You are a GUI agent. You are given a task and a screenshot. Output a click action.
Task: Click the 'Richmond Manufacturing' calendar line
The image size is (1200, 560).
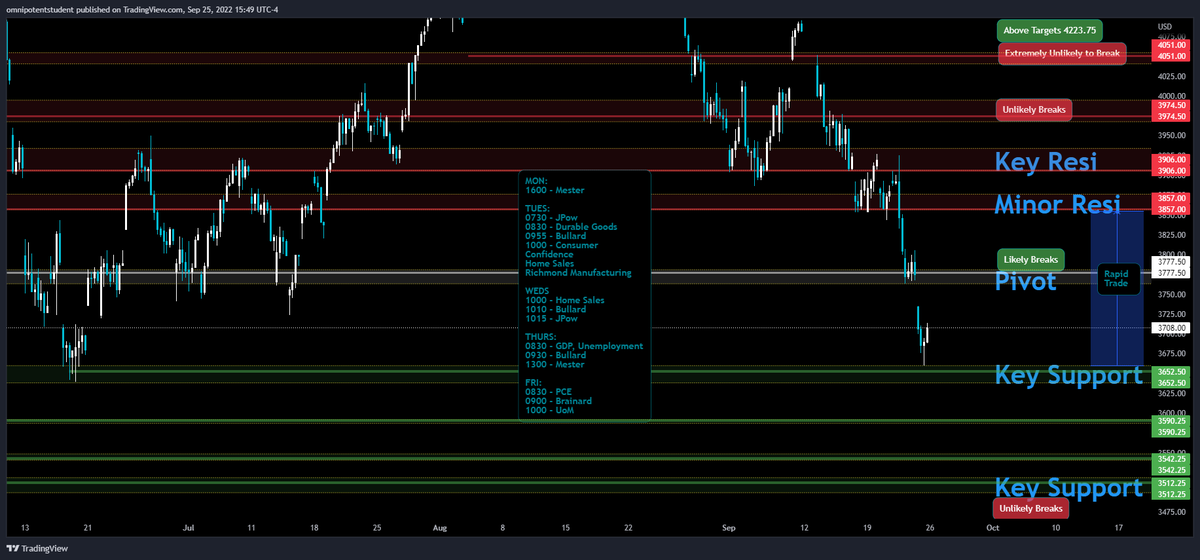578,272
